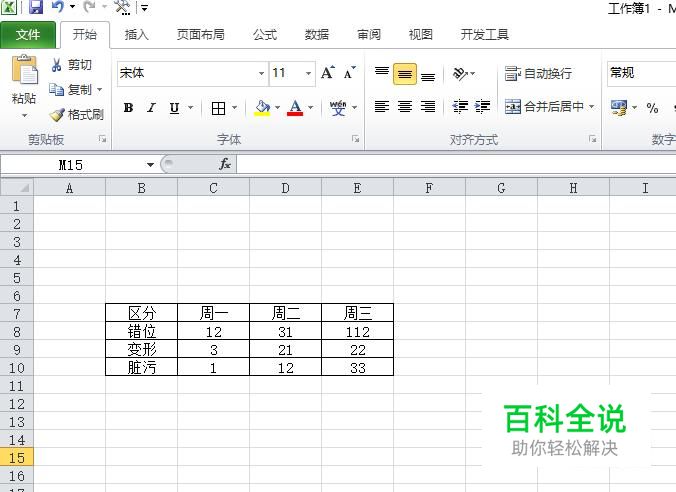Click the insert function fx icon

click(x=225, y=164)
